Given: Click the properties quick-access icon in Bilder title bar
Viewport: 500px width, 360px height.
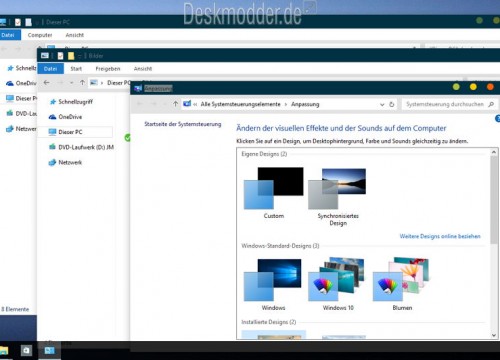Looking at the screenshot, I should 60,56.
